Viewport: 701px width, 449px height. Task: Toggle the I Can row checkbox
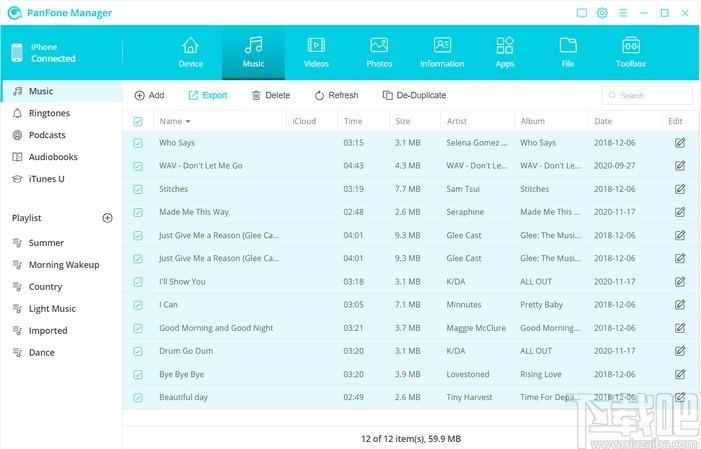point(138,305)
